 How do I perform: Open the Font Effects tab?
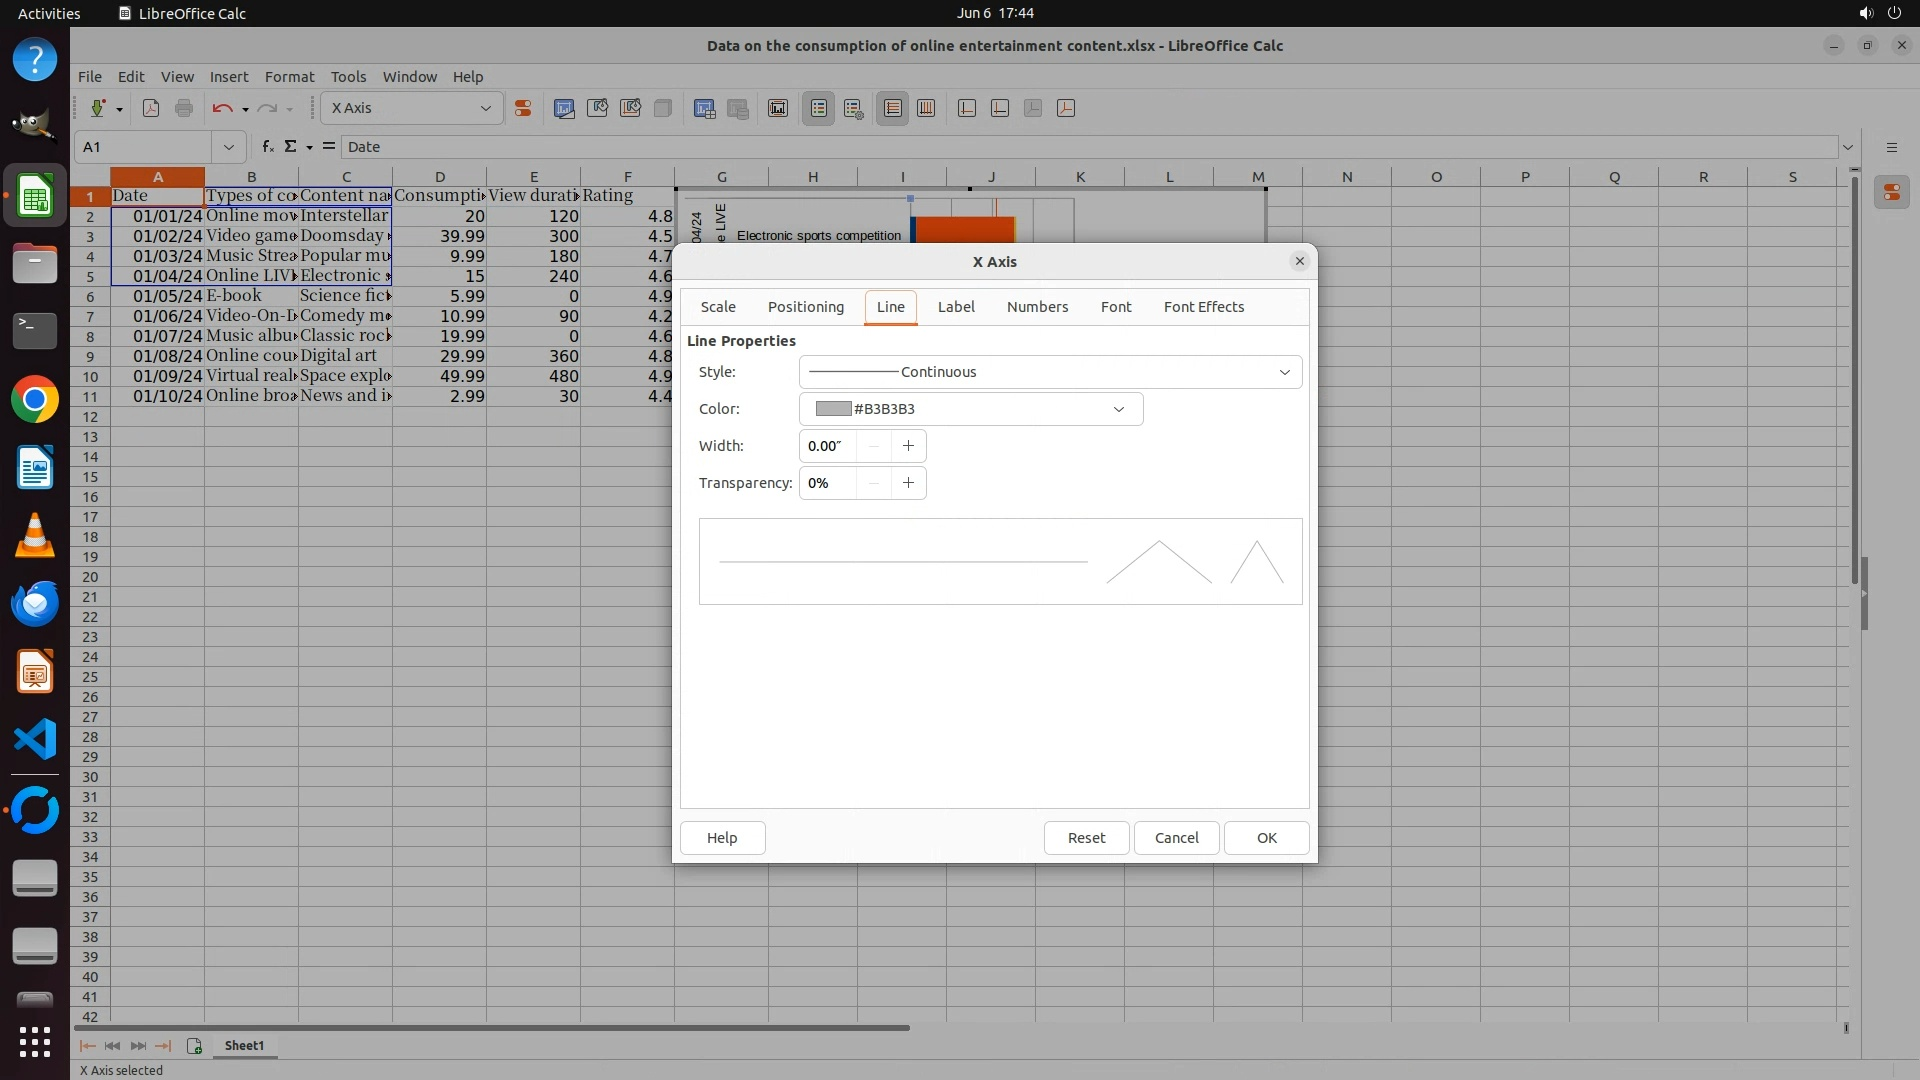(1203, 307)
